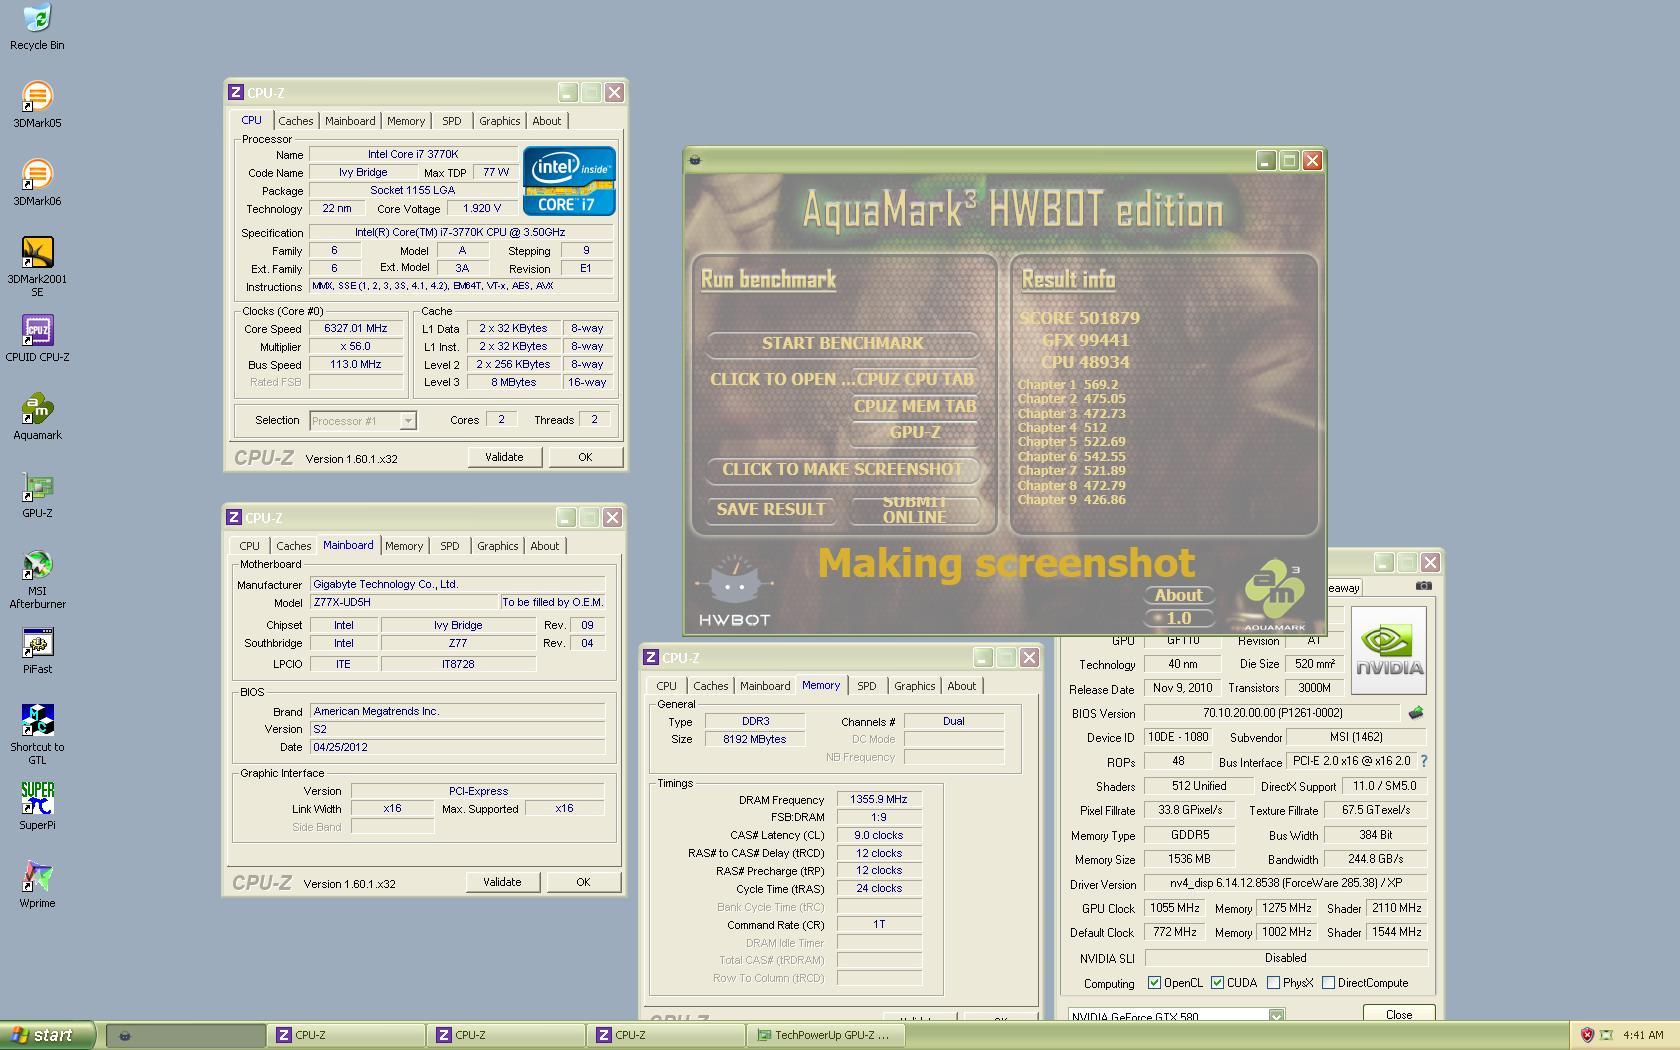
Task: Click the CPU-Z Z icon in top window title bar
Action: (235, 92)
